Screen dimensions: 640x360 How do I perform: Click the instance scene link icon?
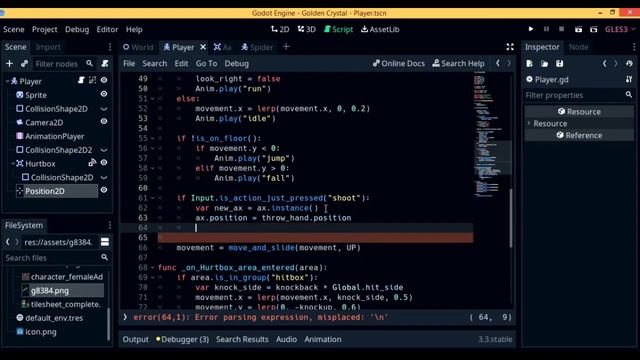tap(24, 64)
